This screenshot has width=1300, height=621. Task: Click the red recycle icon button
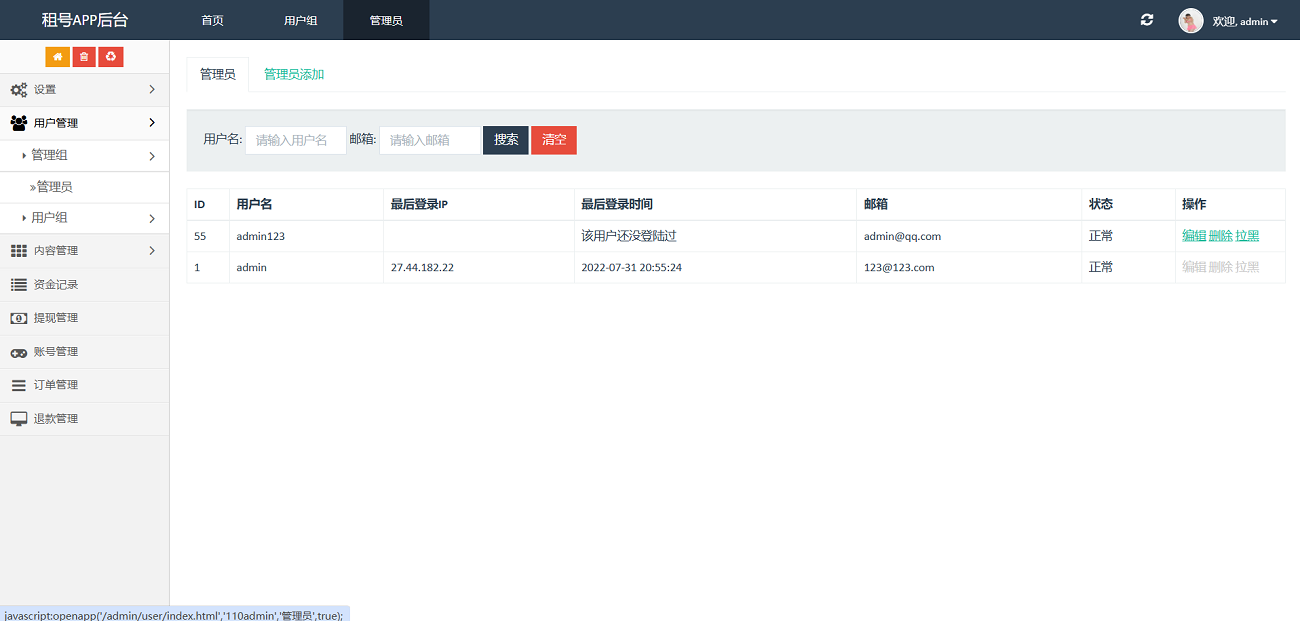(x=111, y=57)
